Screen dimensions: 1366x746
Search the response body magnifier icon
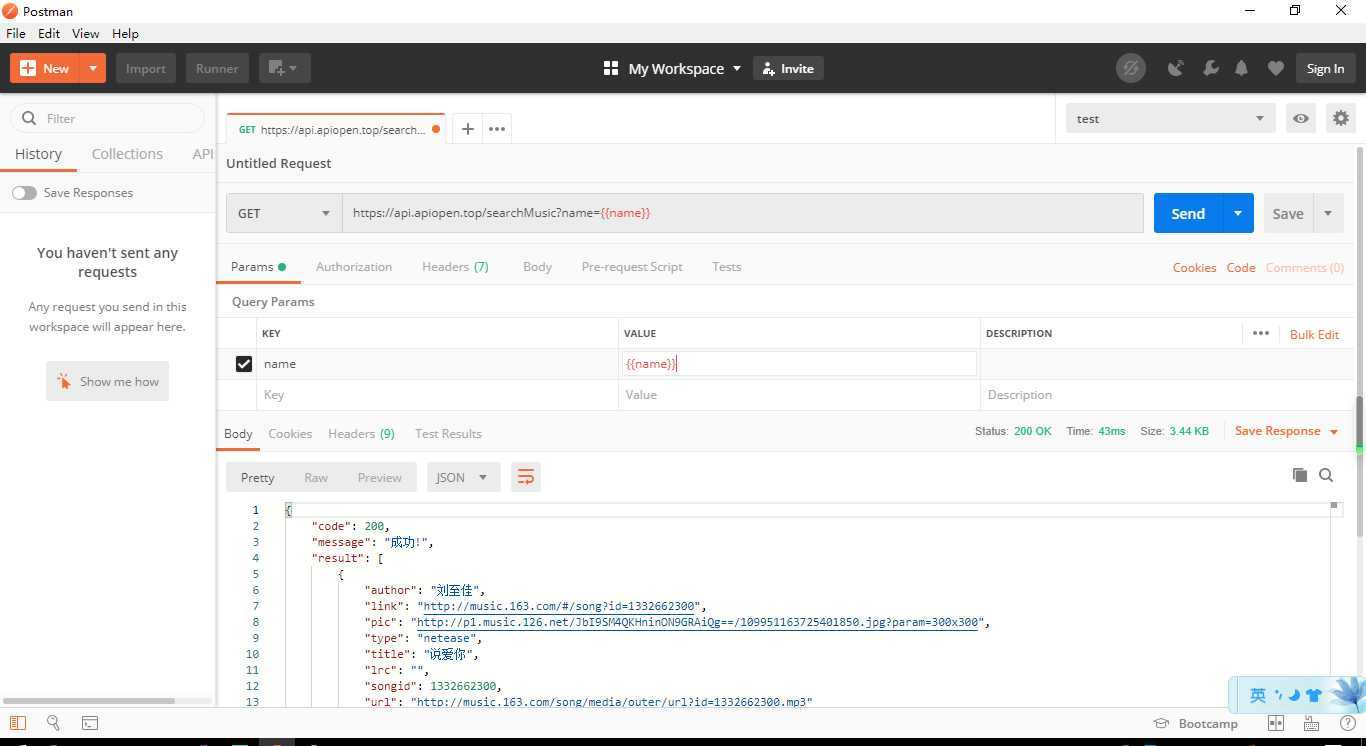1326,475
